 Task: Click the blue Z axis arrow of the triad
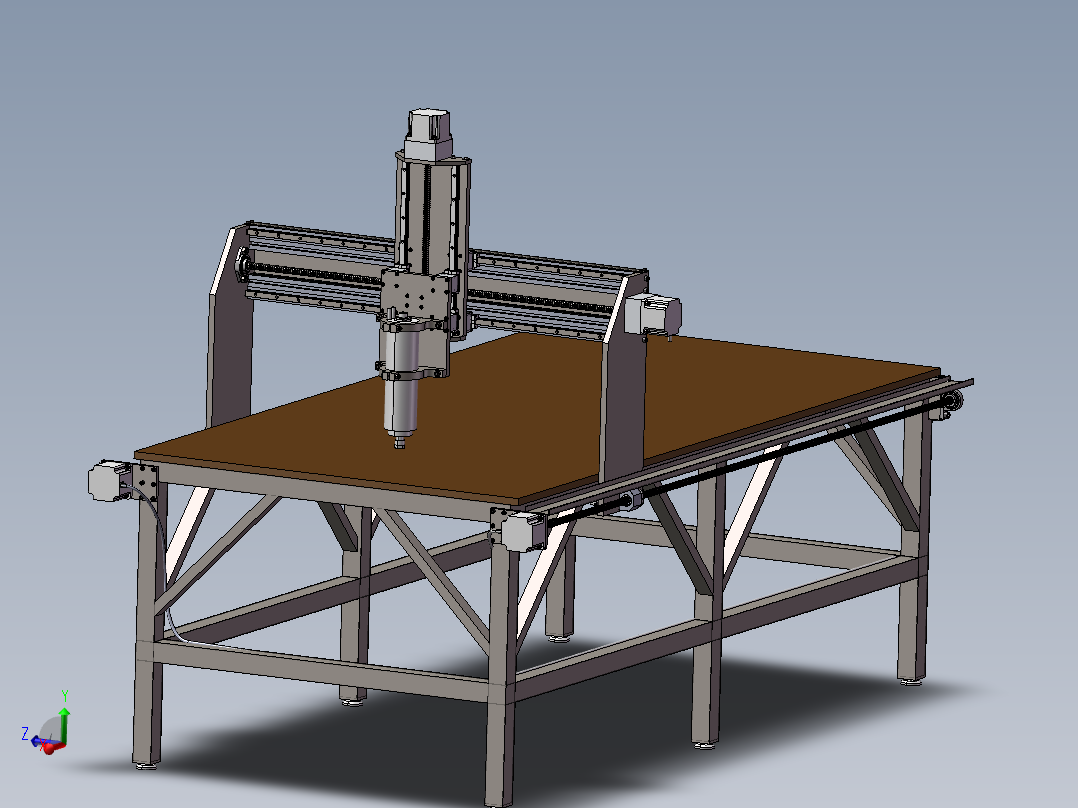[x=38, y=742]
